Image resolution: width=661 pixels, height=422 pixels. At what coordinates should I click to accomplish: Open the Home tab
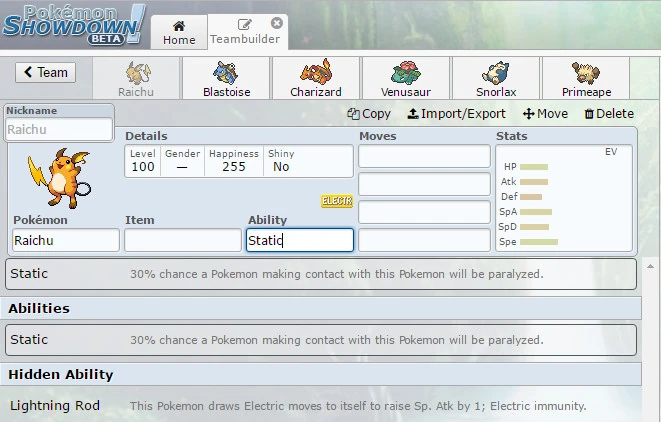pos(179,32)
